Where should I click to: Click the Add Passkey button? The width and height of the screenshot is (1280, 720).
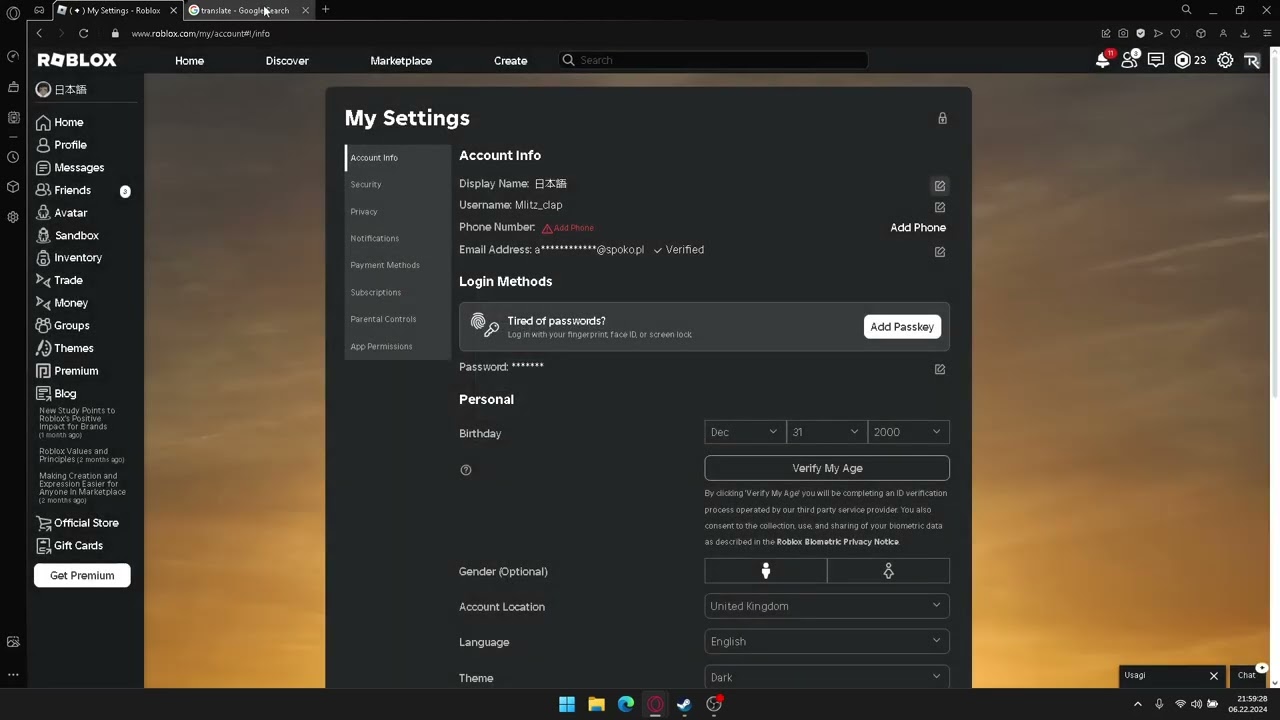point(902,327)
